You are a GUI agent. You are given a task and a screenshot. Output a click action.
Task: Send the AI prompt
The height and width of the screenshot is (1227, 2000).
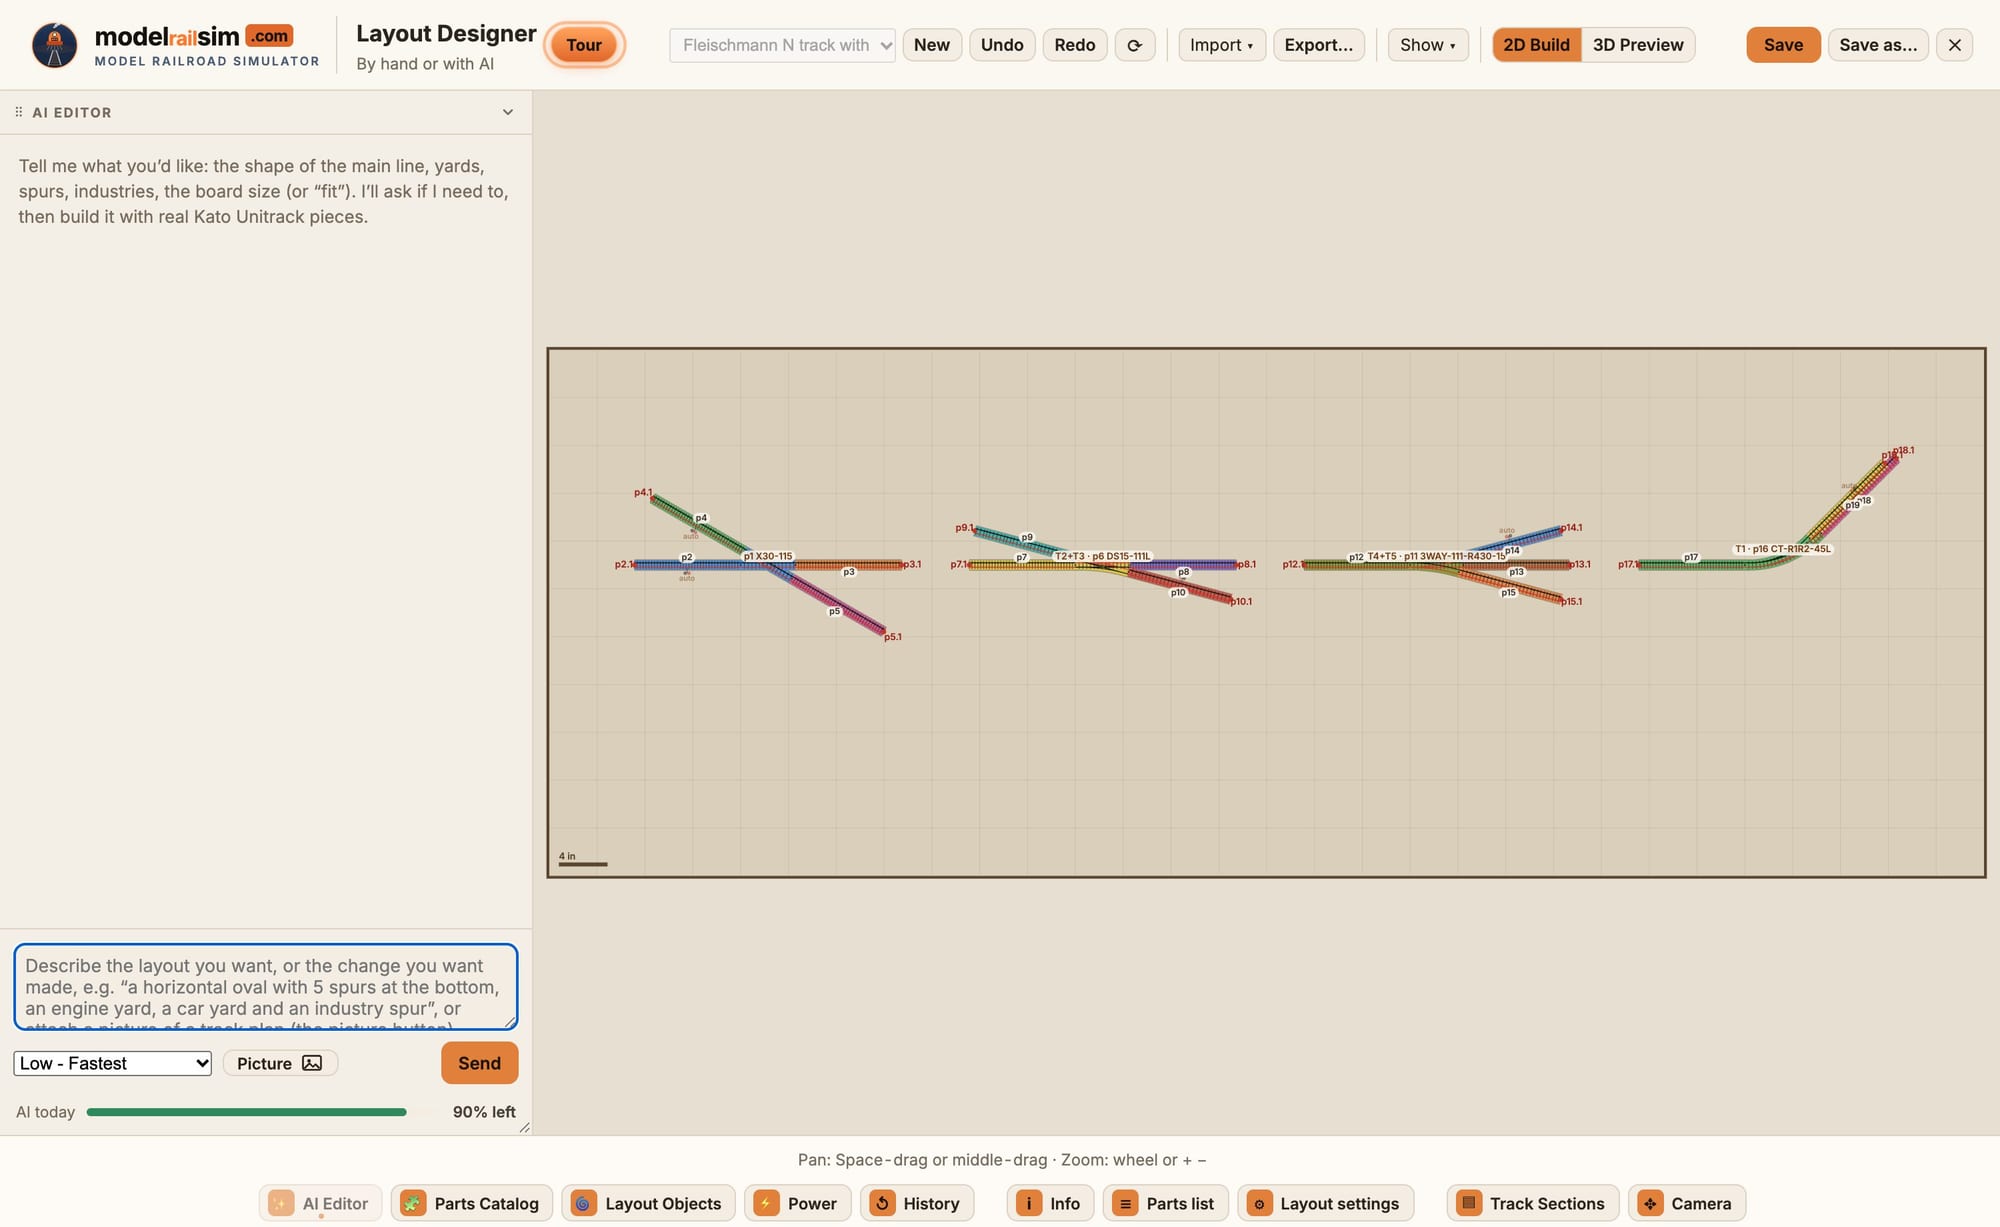[479, 1063]
